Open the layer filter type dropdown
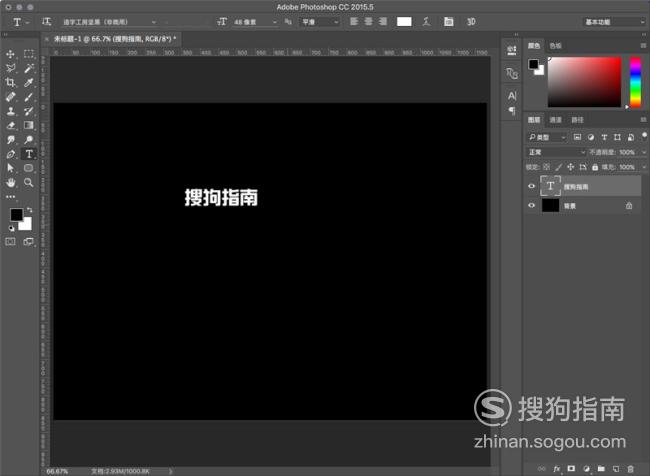650x476 pixels. (x=547, y=137)
